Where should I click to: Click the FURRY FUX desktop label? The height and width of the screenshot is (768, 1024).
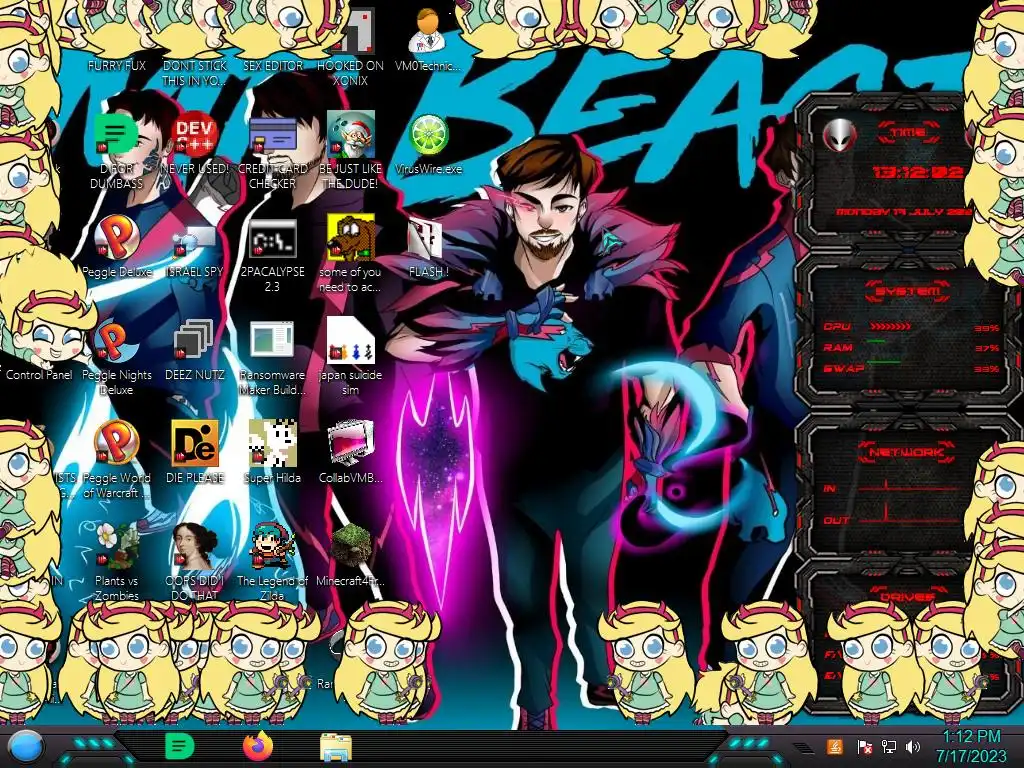pos(117,65)
